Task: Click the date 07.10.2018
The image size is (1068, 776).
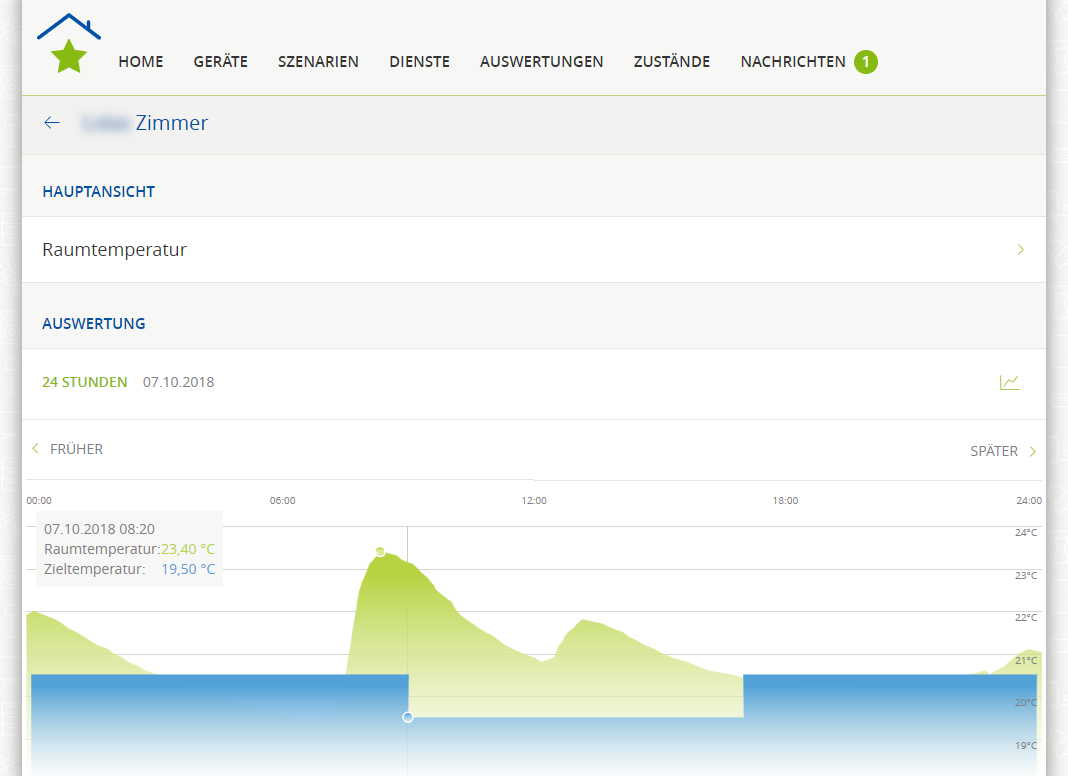Action: 178,382
